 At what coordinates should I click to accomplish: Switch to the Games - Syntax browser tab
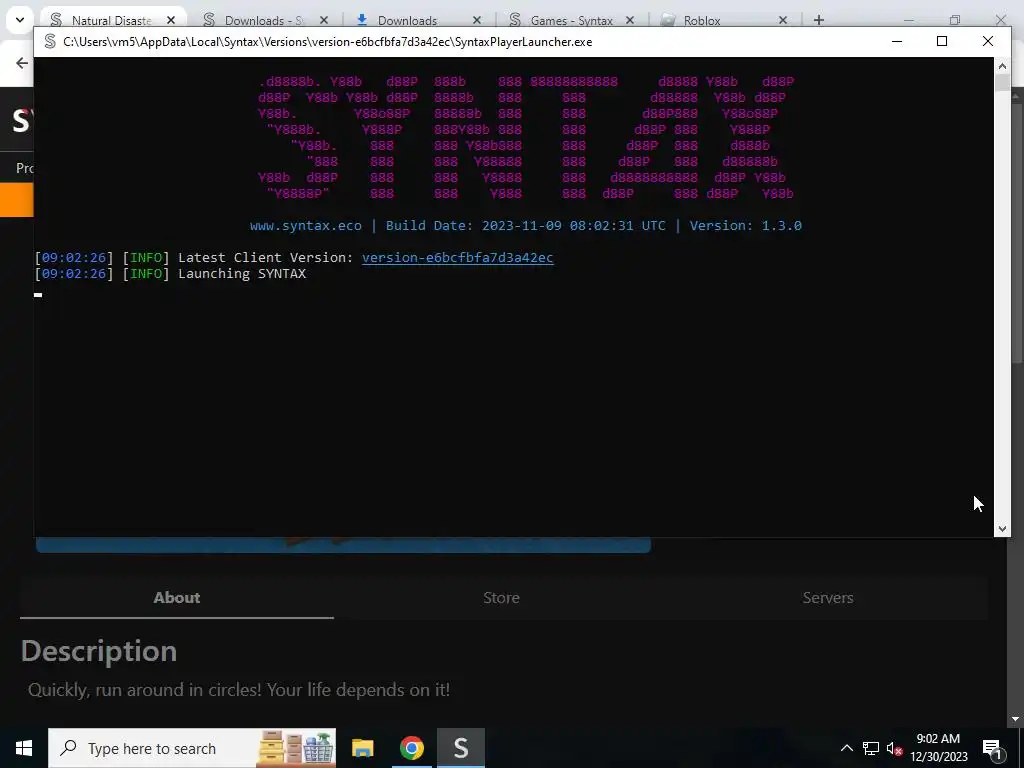click(571, 20)
